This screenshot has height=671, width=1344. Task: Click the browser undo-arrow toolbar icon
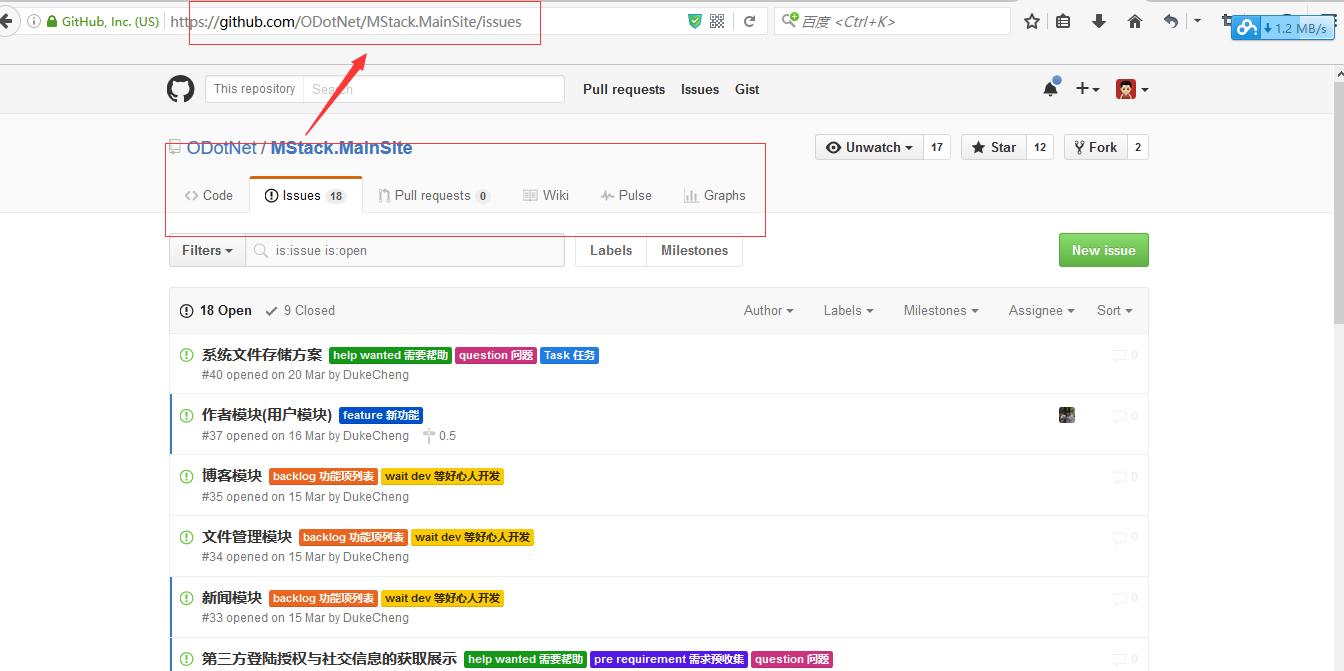(1171, 21)
